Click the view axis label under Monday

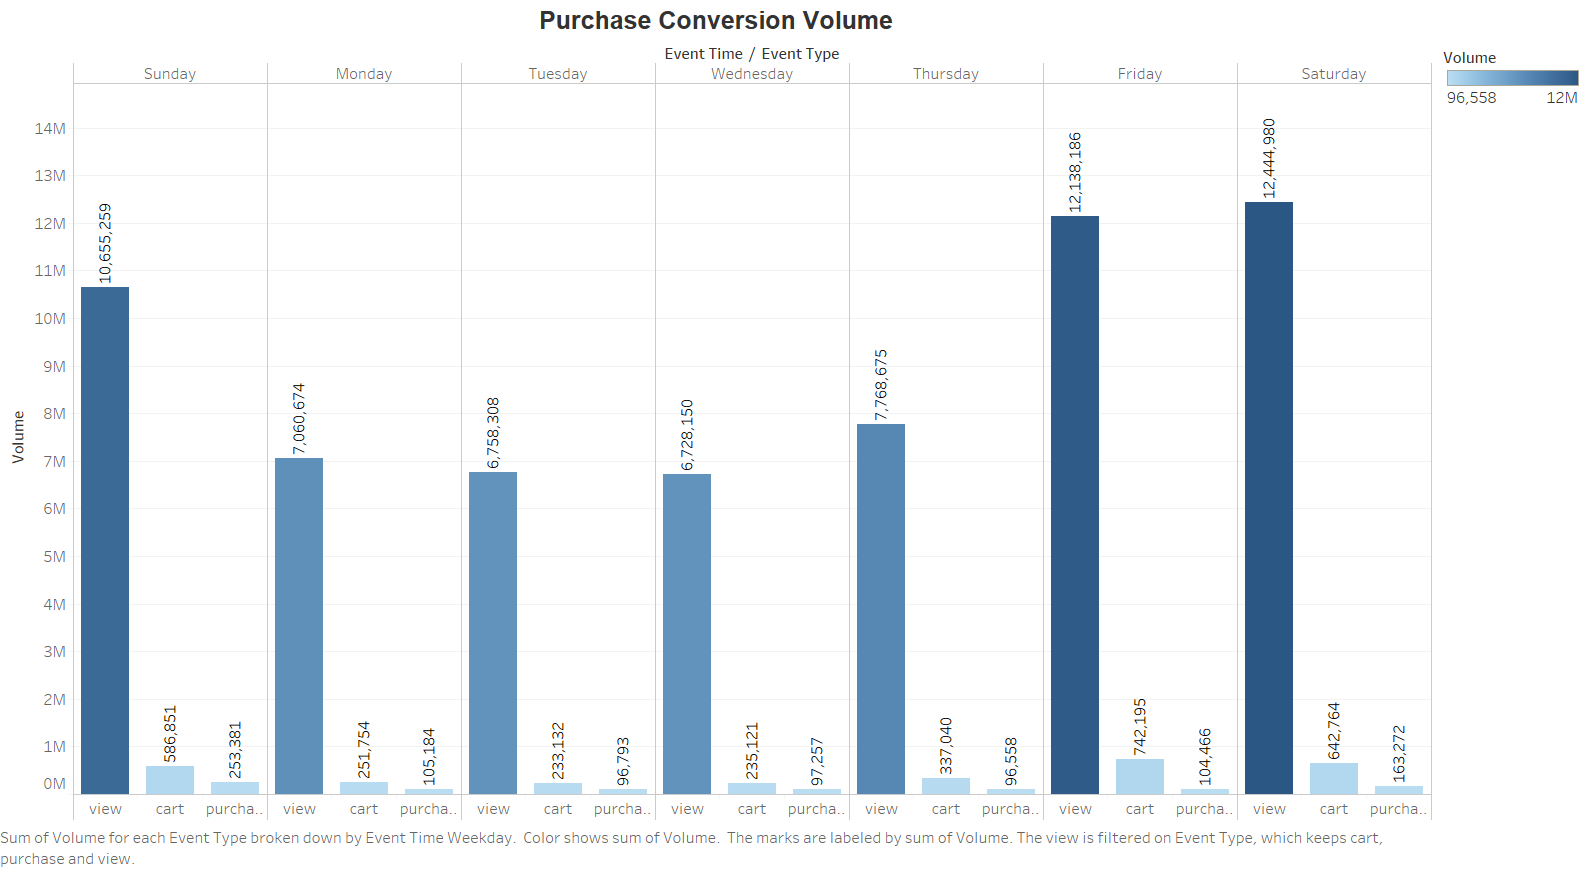point(299,809)
